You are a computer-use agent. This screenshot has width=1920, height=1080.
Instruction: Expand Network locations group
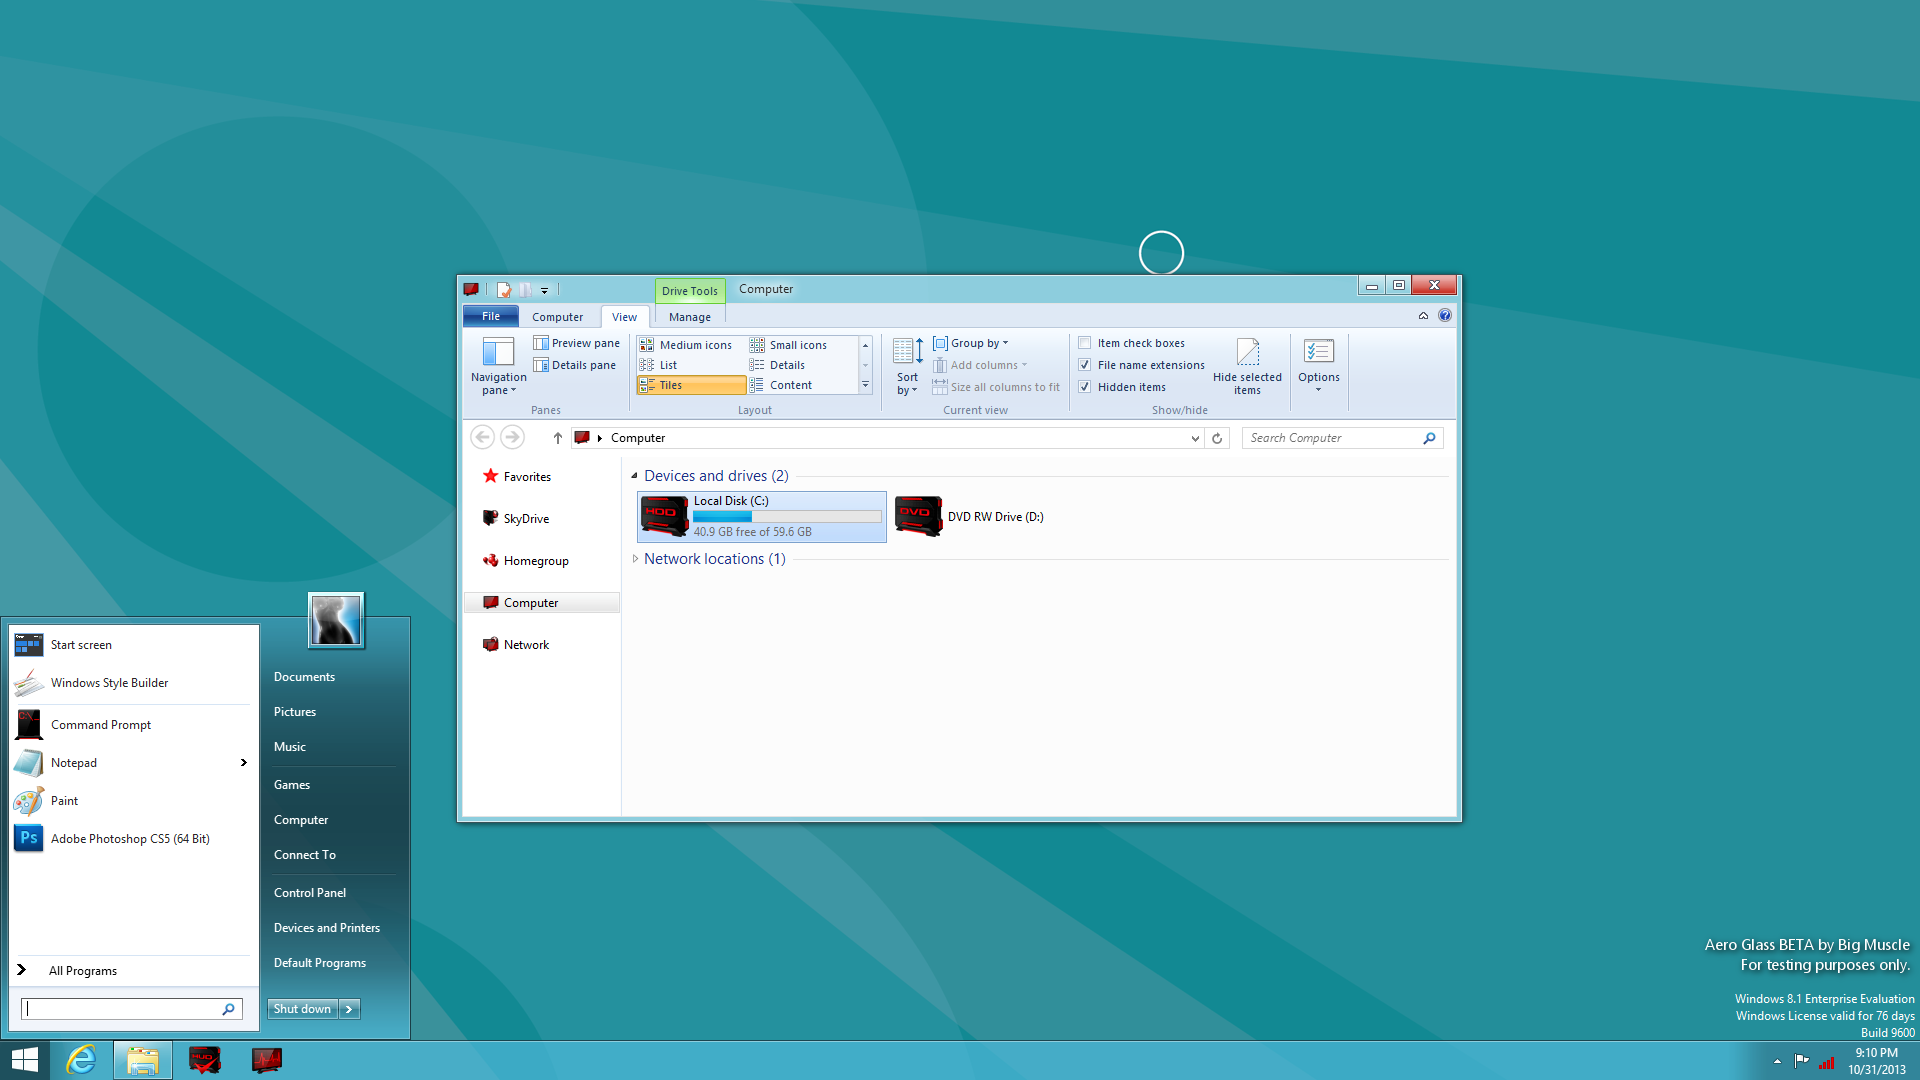(635, 559)
